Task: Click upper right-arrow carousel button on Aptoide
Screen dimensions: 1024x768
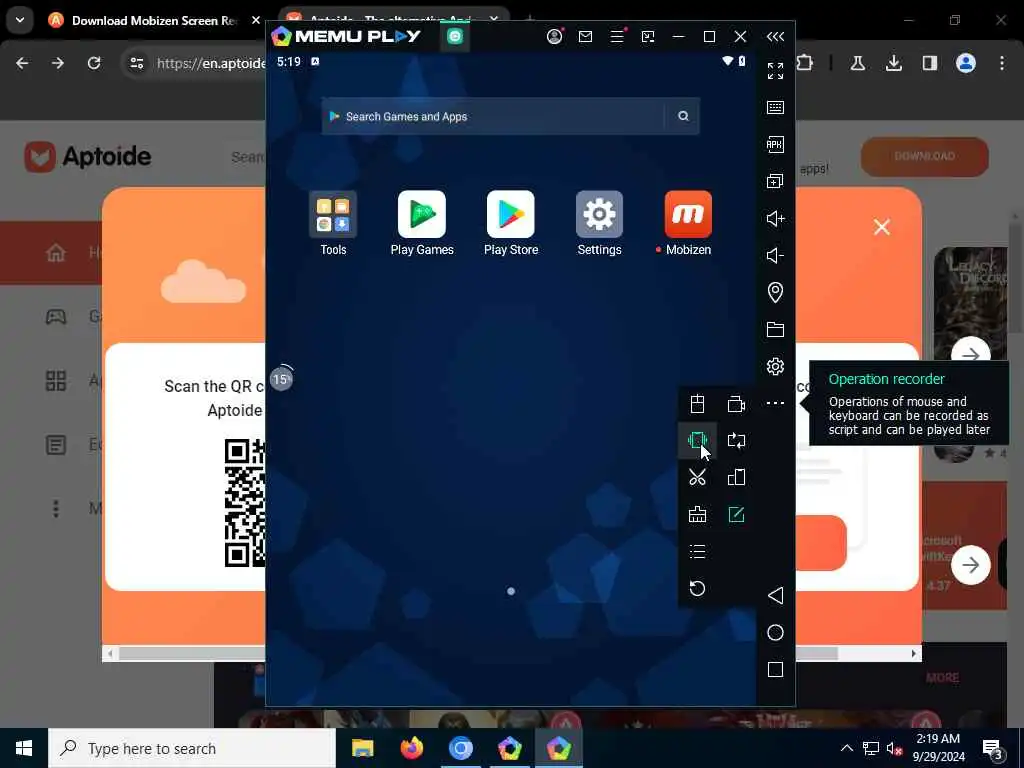Action: pos(970,355)
